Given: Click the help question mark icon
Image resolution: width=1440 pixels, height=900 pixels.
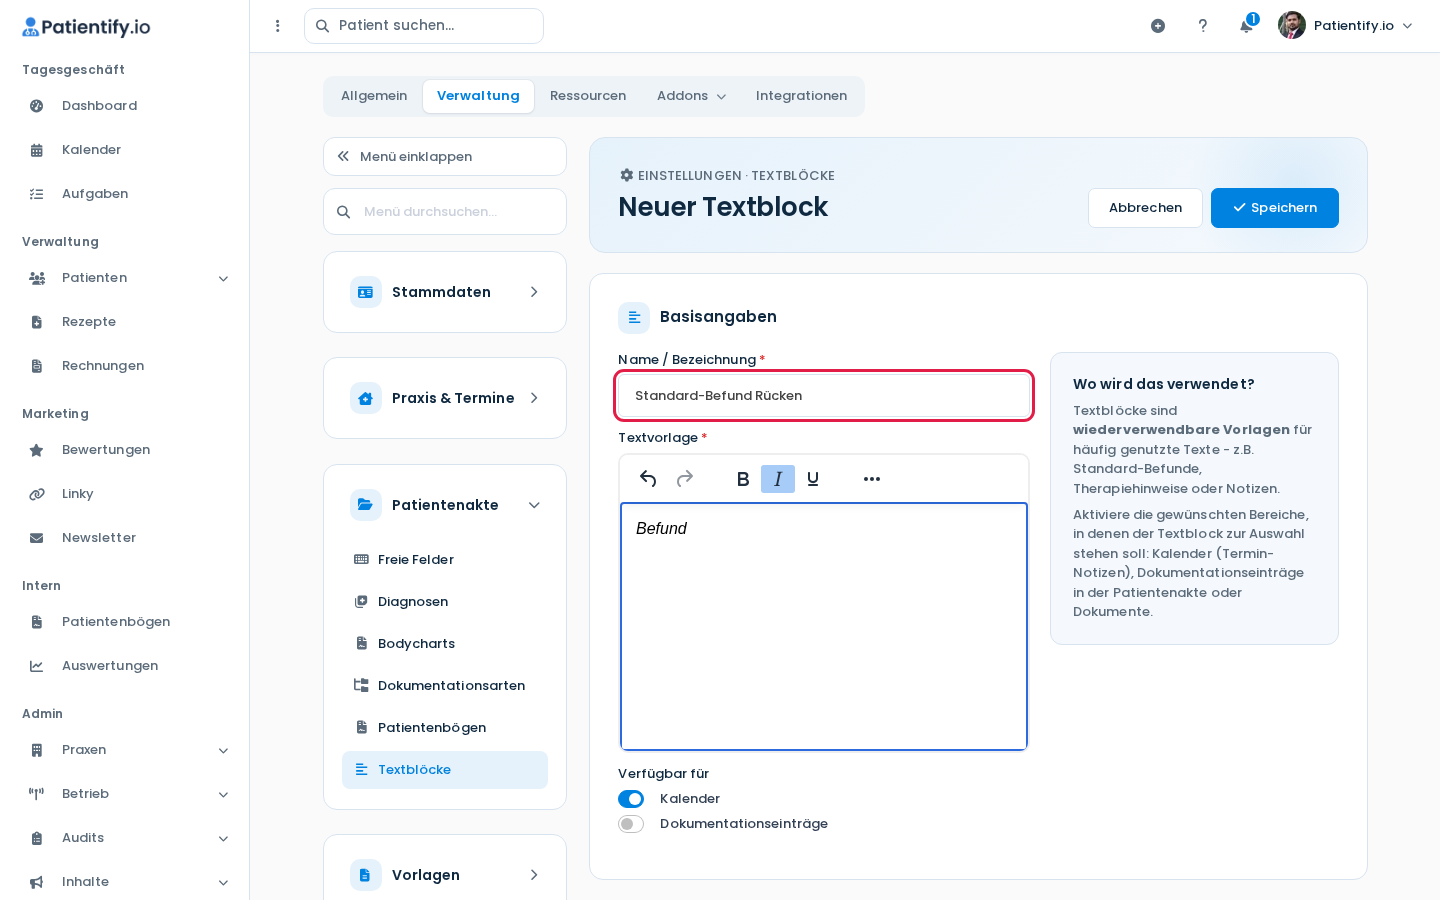Looking at the screenshot, I should tap(1203, 26).
